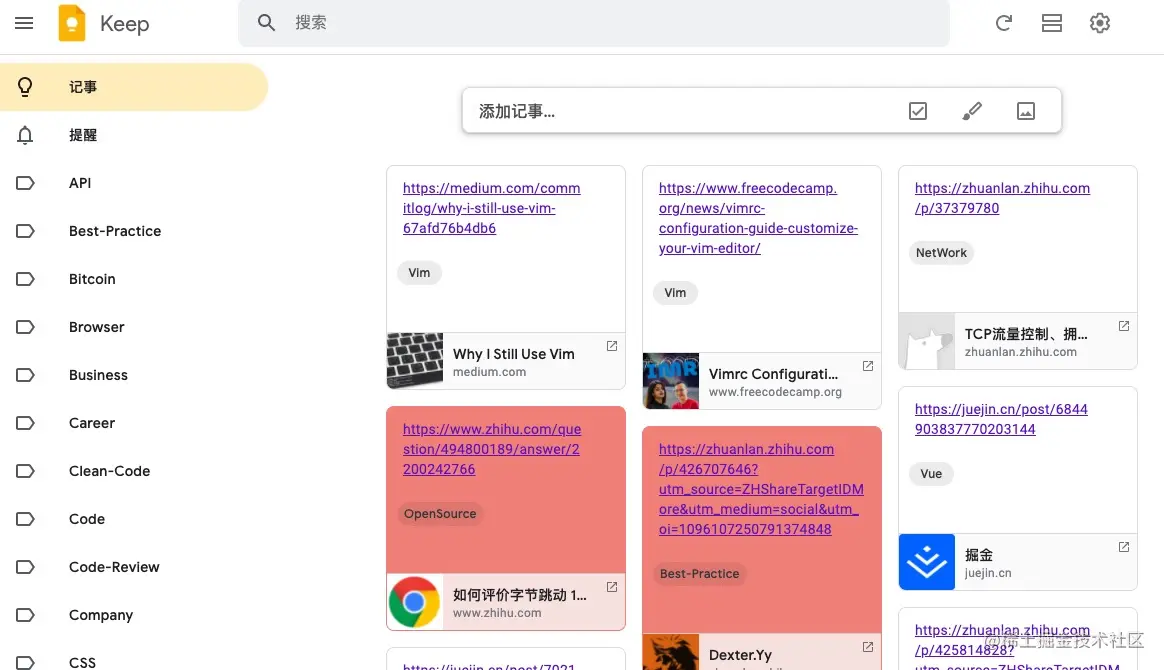This screenshot has width=1164, height=670.
Task: Click the blue 掘金 logo thumbnail
Action: [x=926, y=562]
